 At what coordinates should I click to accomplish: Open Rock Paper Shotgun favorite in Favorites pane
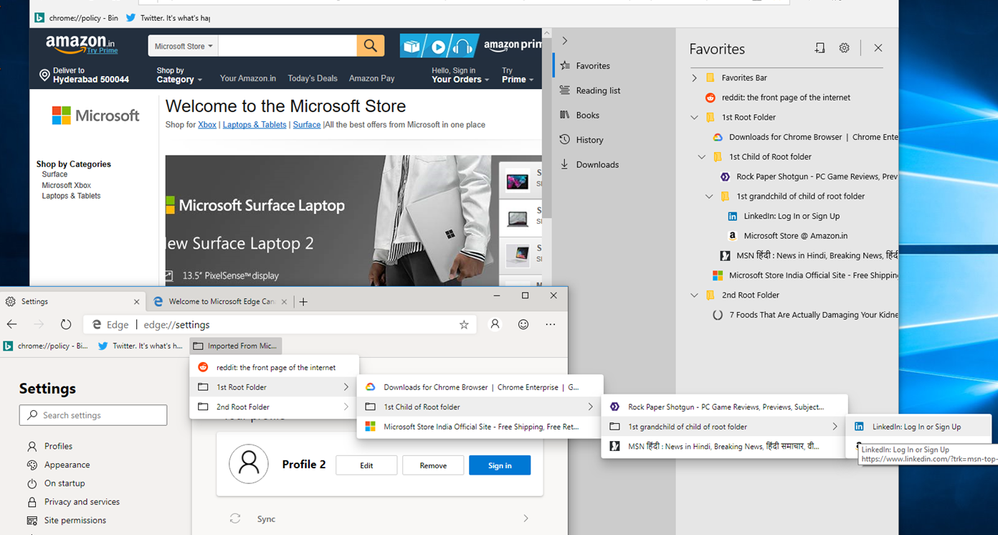809,176
